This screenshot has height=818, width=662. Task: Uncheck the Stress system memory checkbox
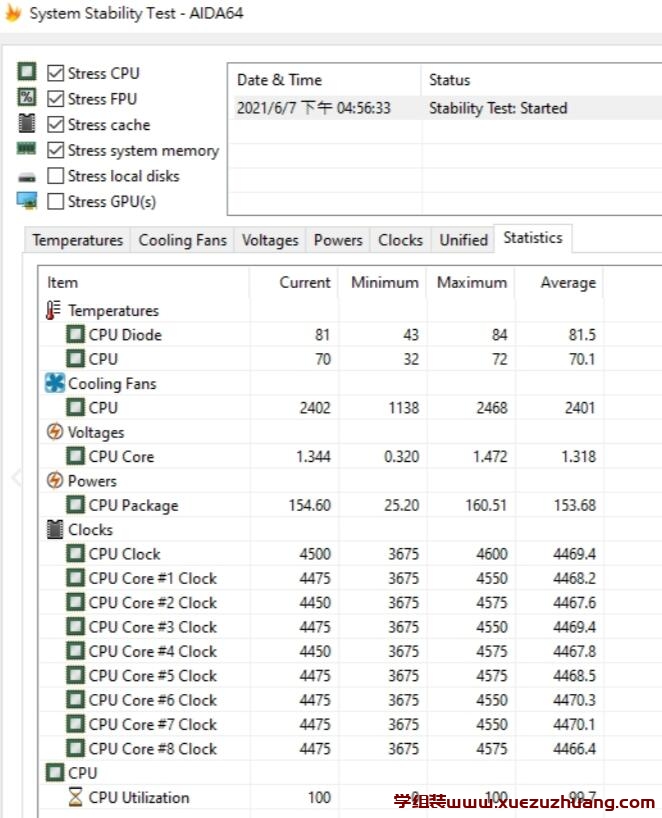coord(55,150)
